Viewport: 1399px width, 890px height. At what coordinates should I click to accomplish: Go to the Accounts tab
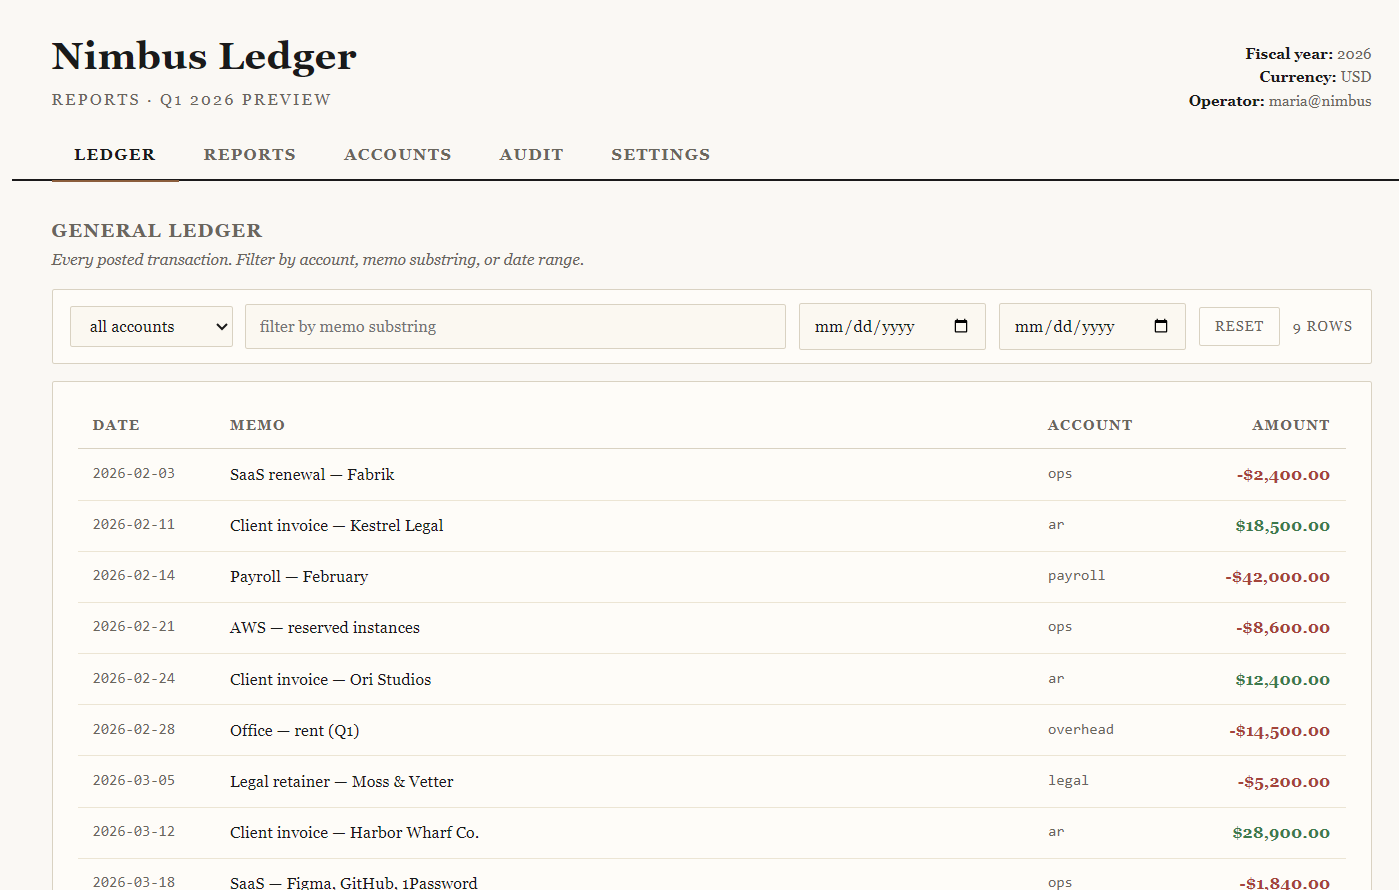[x=398, y=155]
